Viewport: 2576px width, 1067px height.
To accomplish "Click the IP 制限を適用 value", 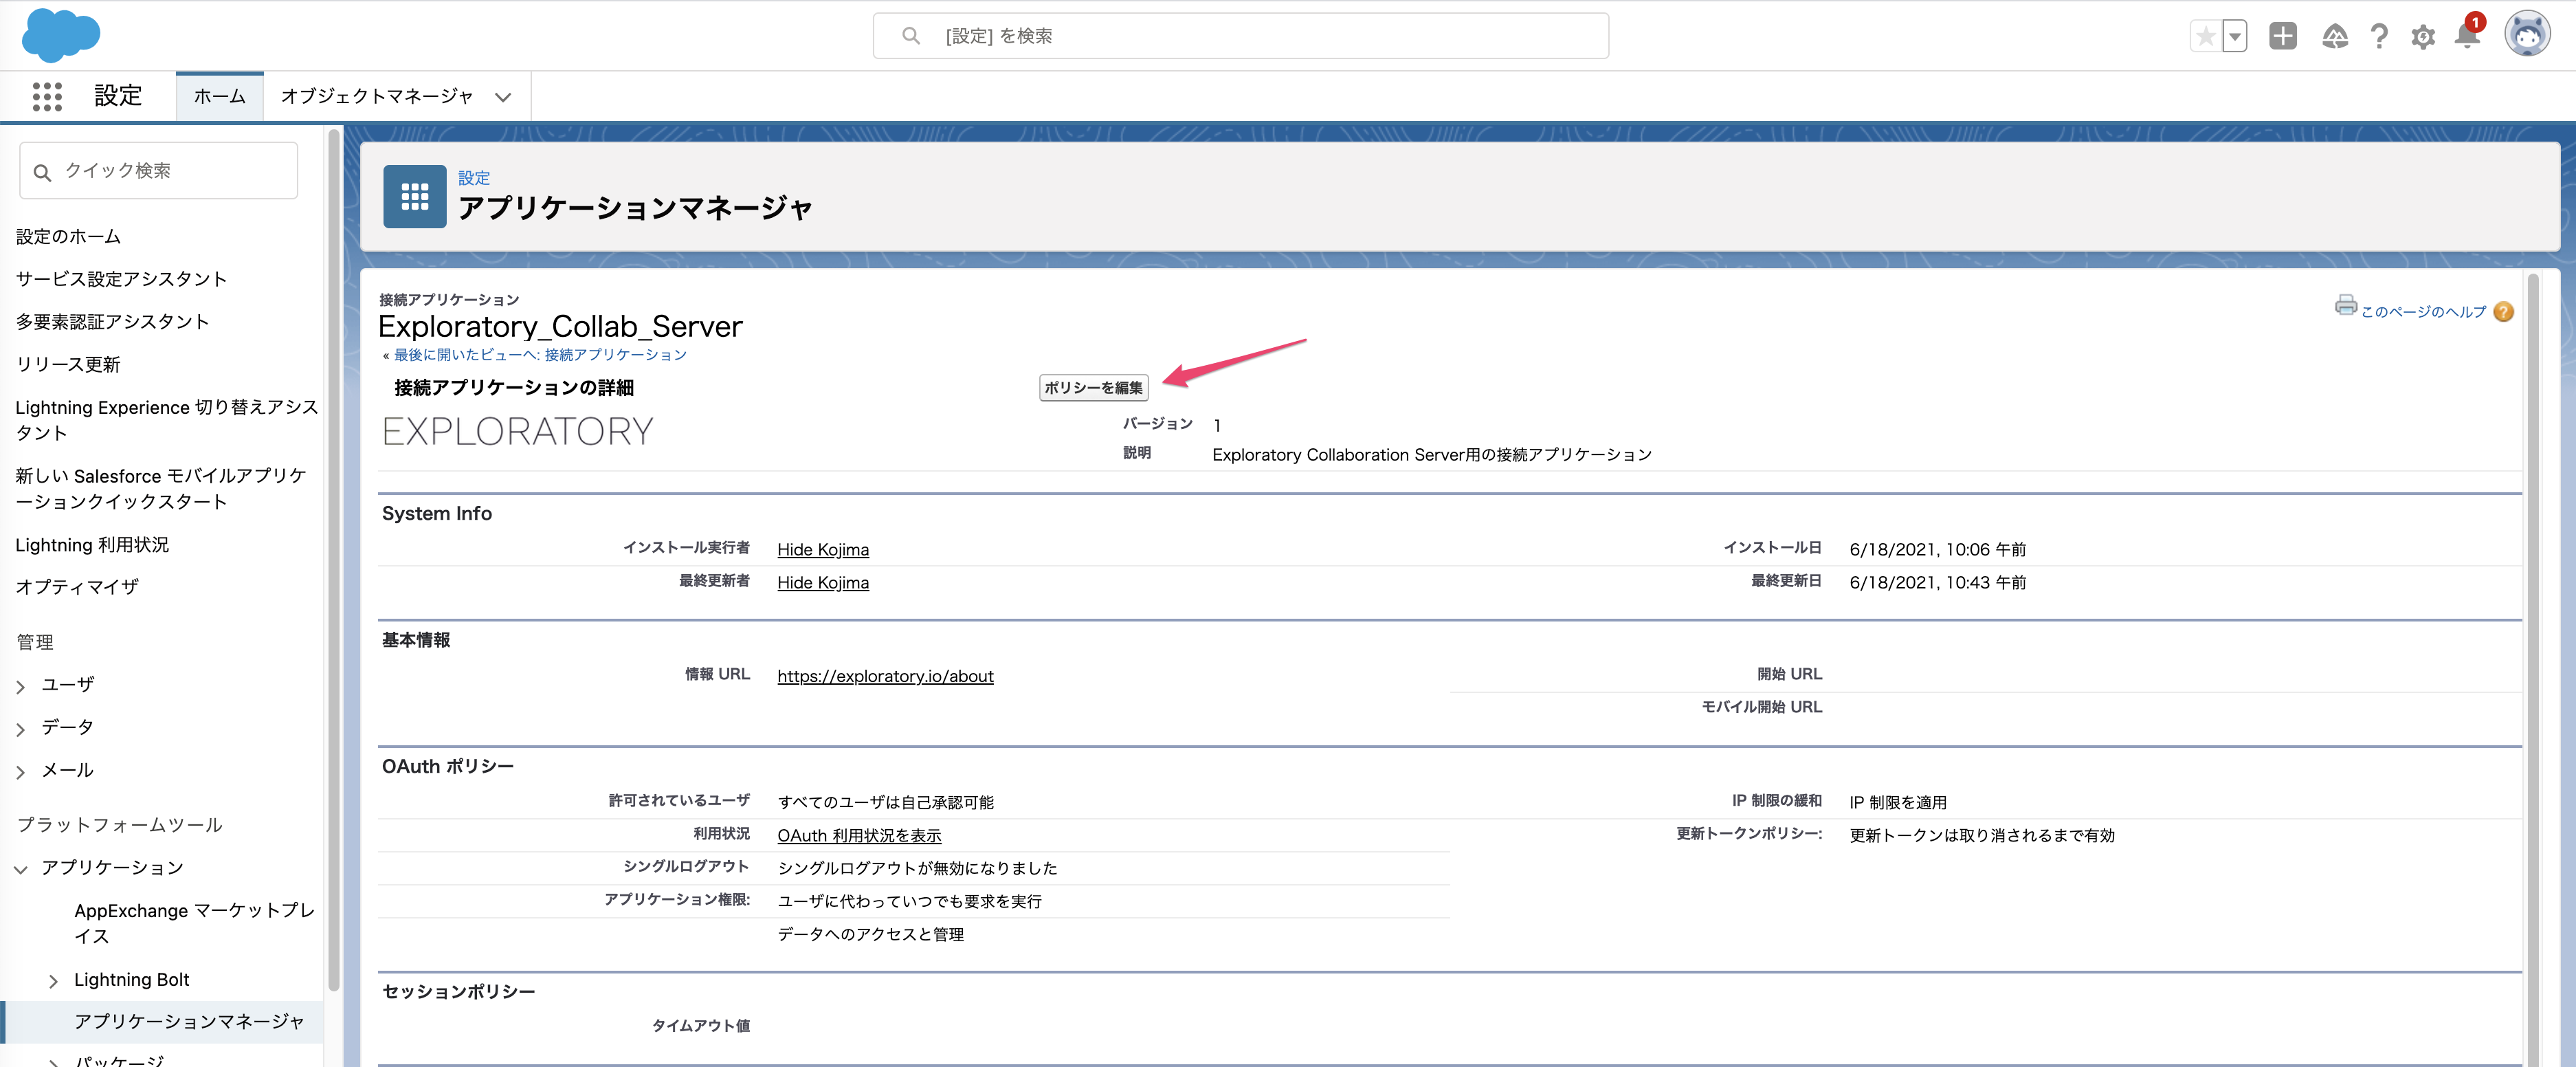I will (x=1897, y=802).
